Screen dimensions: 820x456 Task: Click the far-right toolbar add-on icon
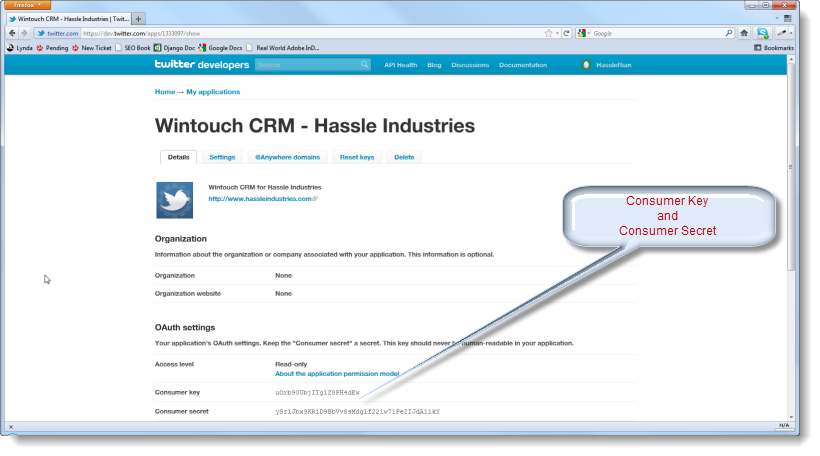[782, 33]
